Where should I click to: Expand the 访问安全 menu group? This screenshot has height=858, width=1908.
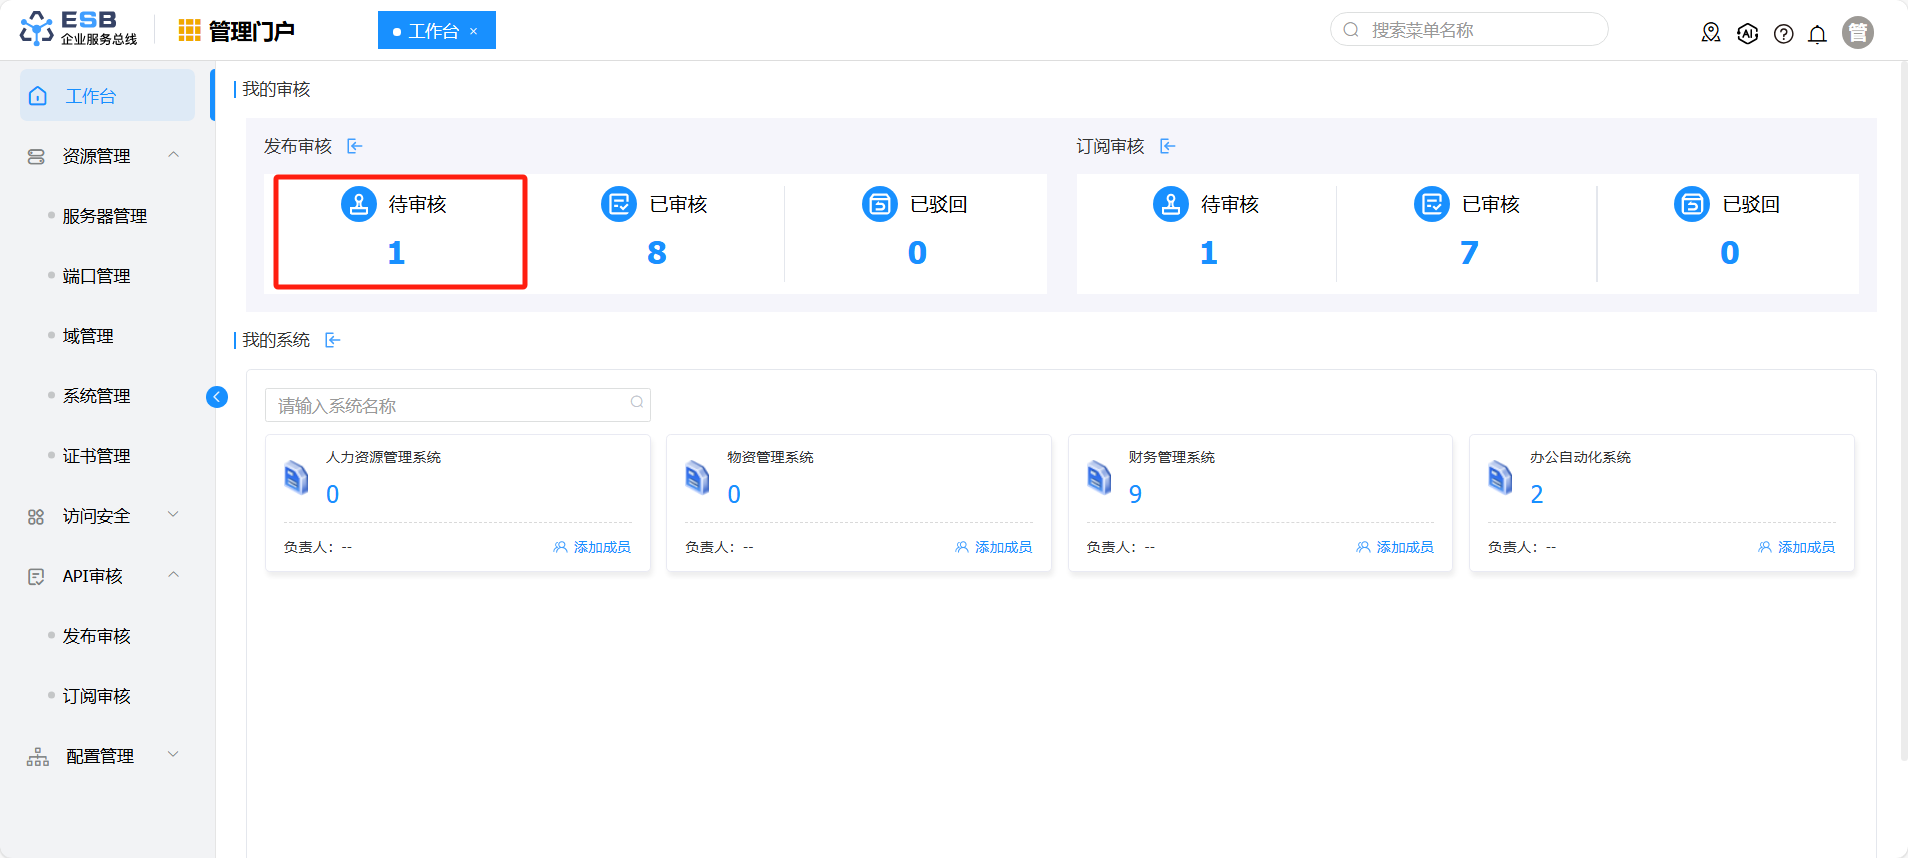pos(174,515)
